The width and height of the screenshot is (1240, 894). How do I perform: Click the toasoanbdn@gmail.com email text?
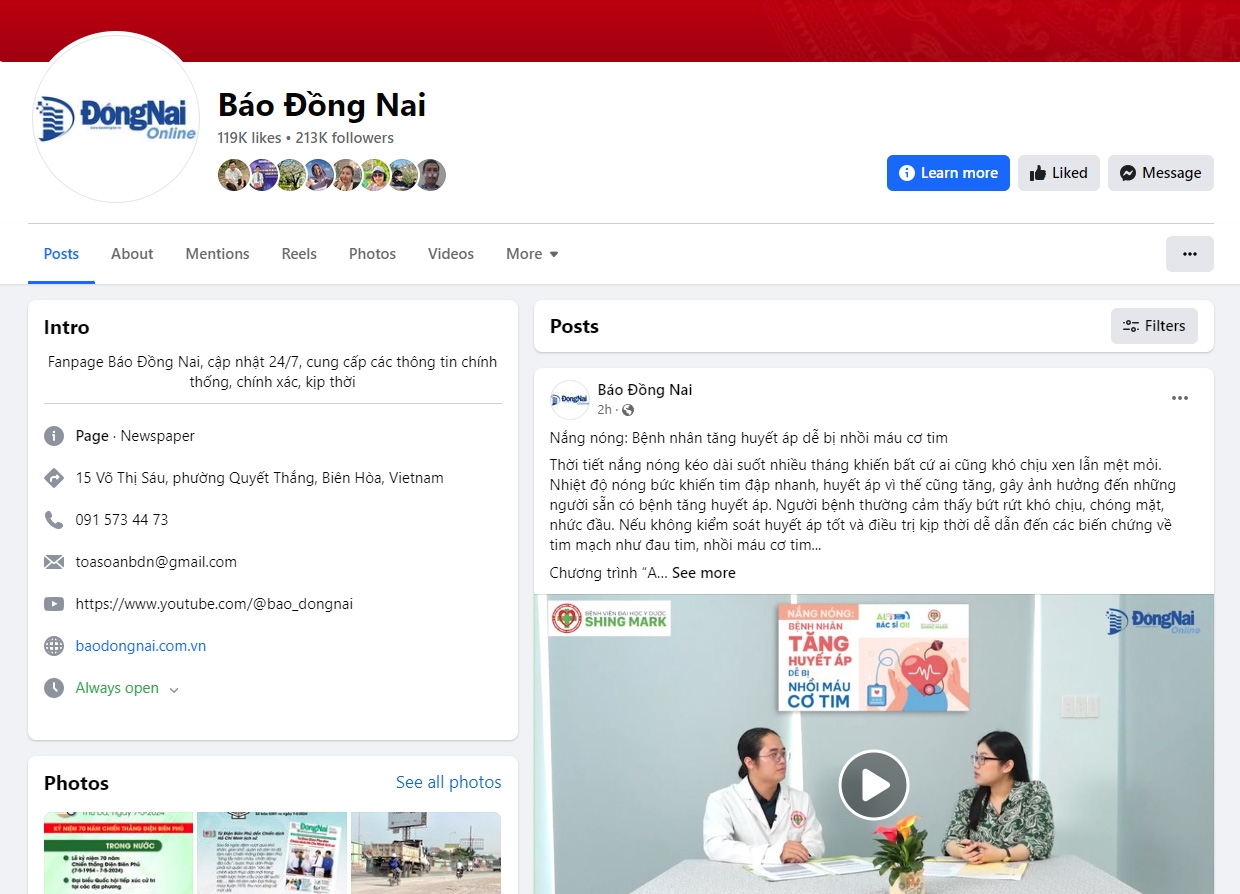tap(156, 562)
